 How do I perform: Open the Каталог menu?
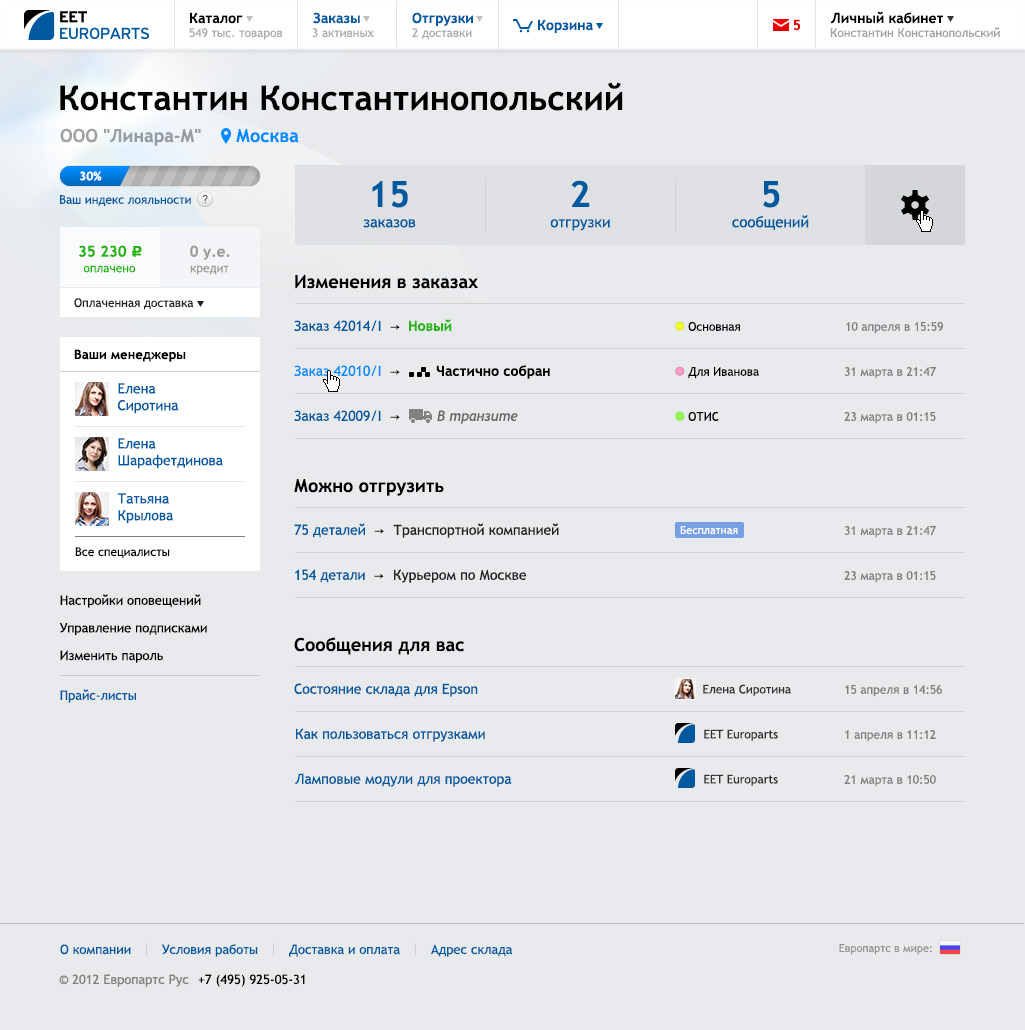221,18
